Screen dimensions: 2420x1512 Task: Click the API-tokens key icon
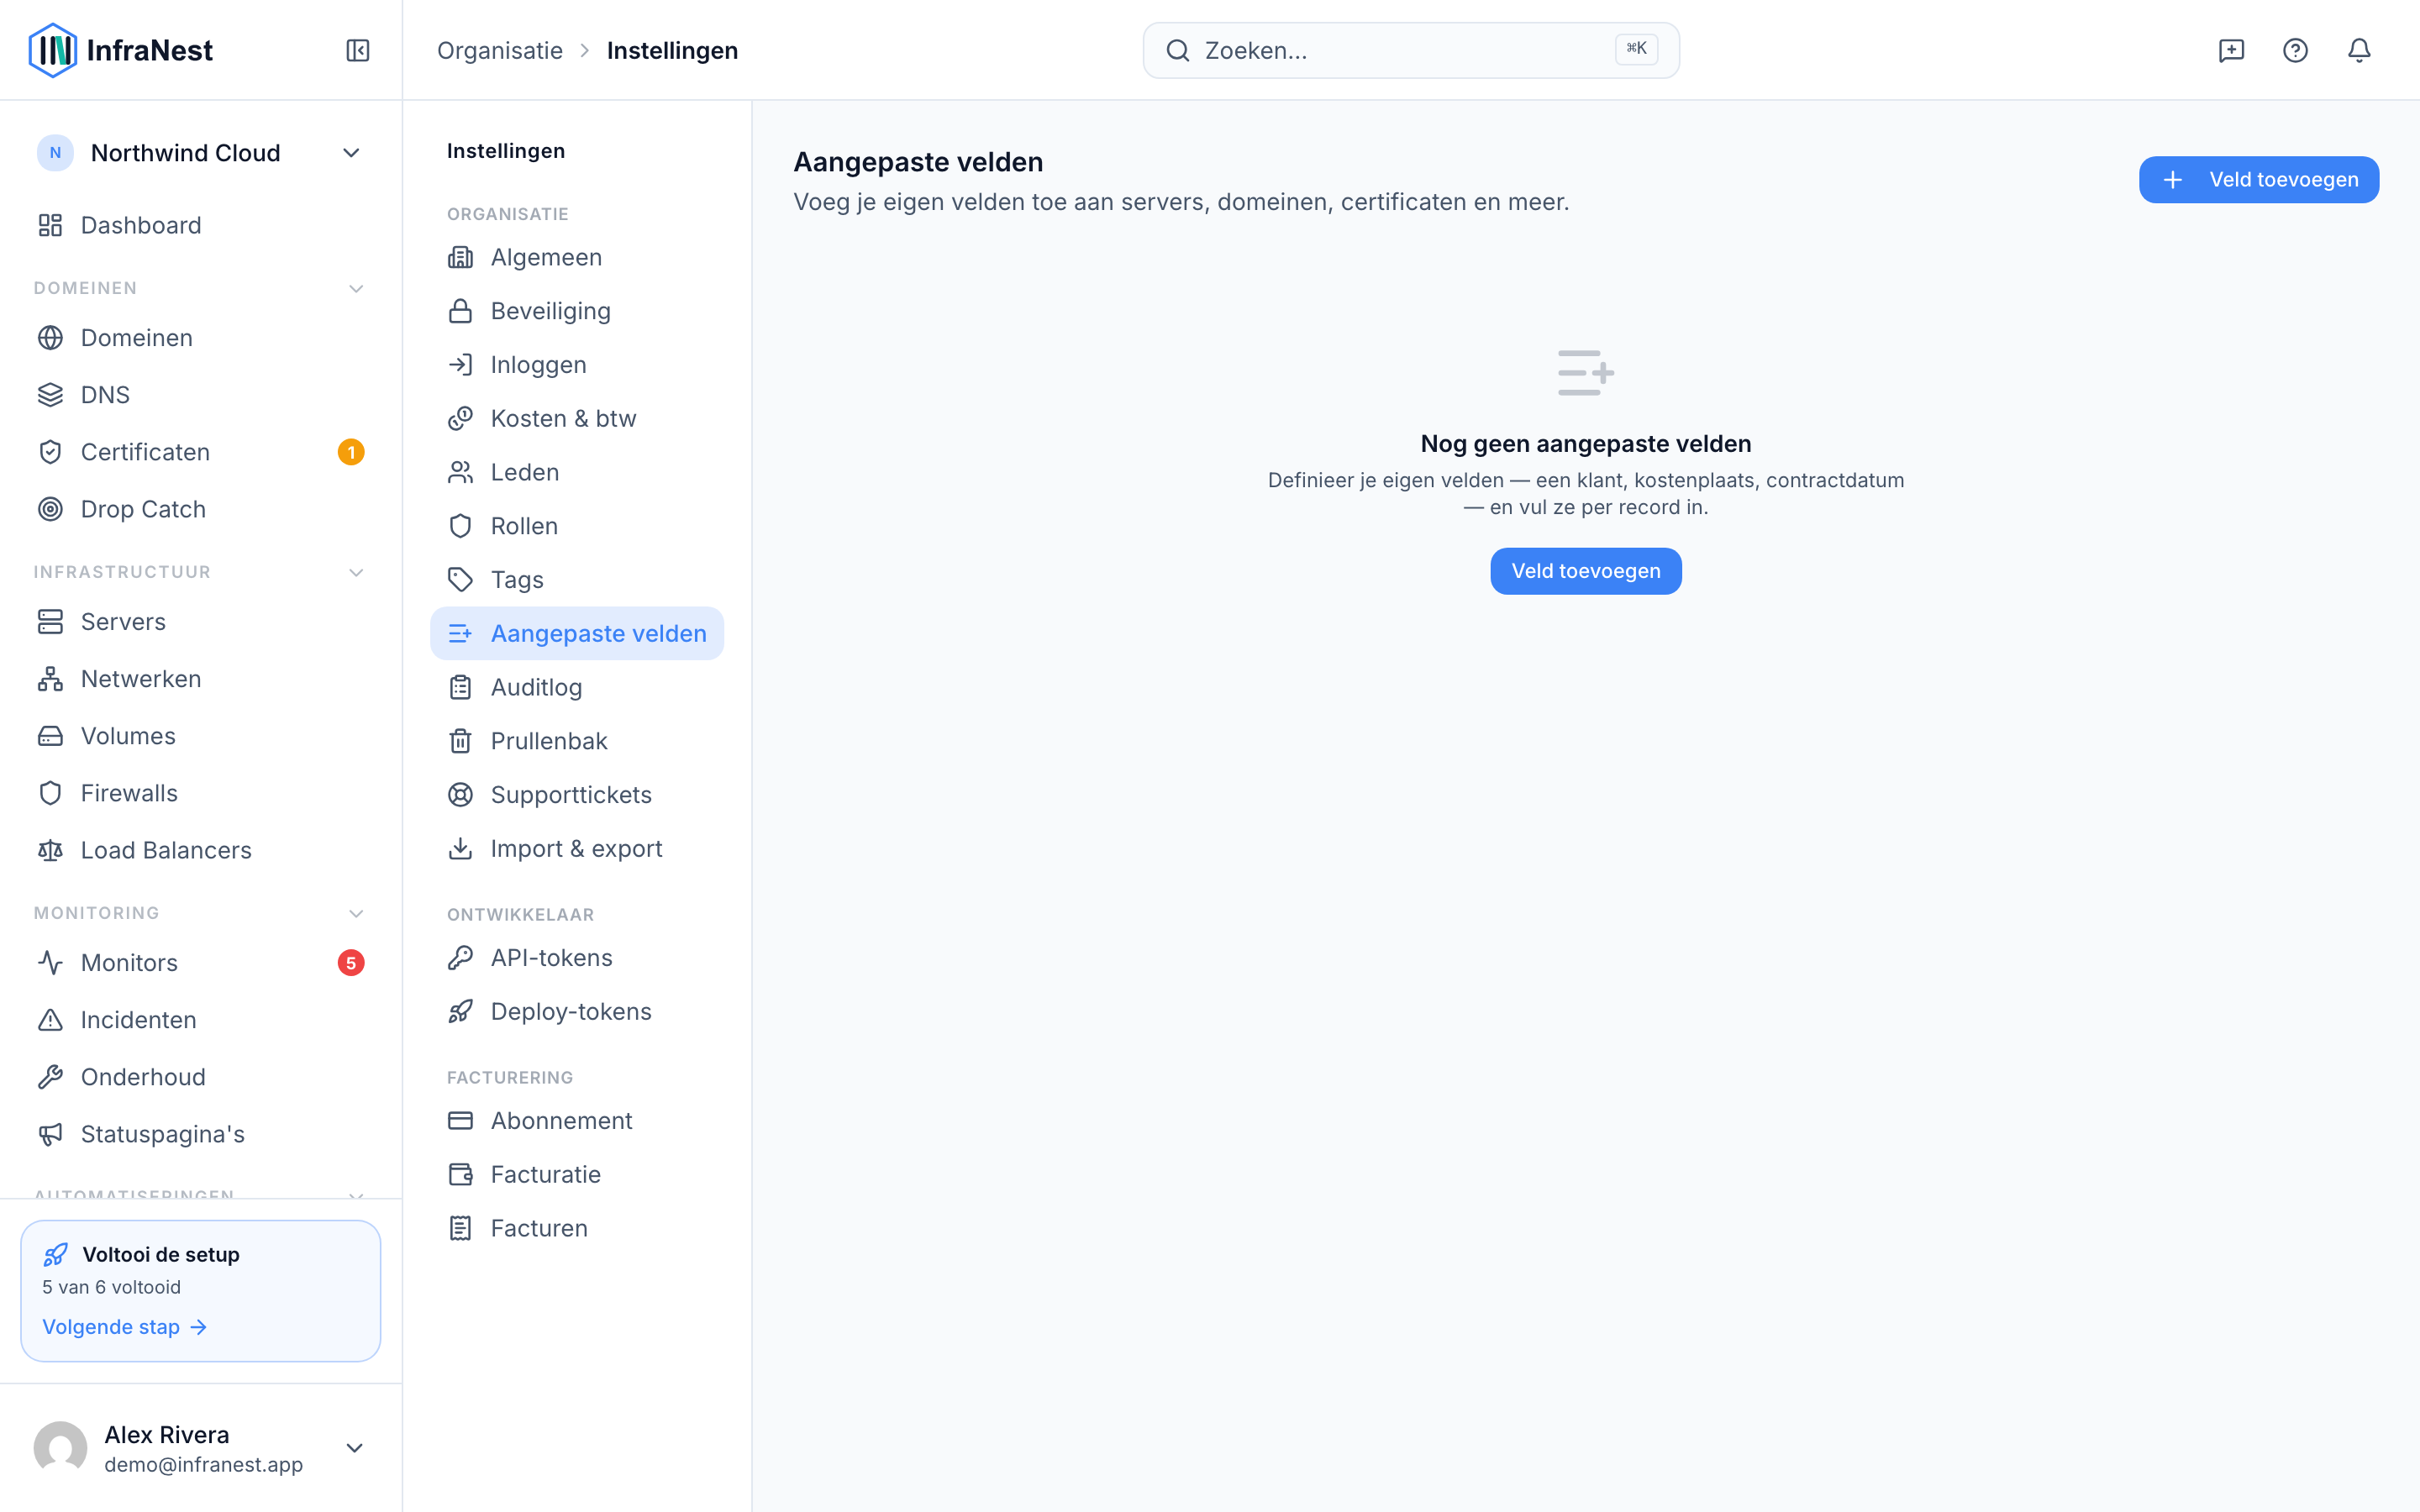tap(460, 958)
